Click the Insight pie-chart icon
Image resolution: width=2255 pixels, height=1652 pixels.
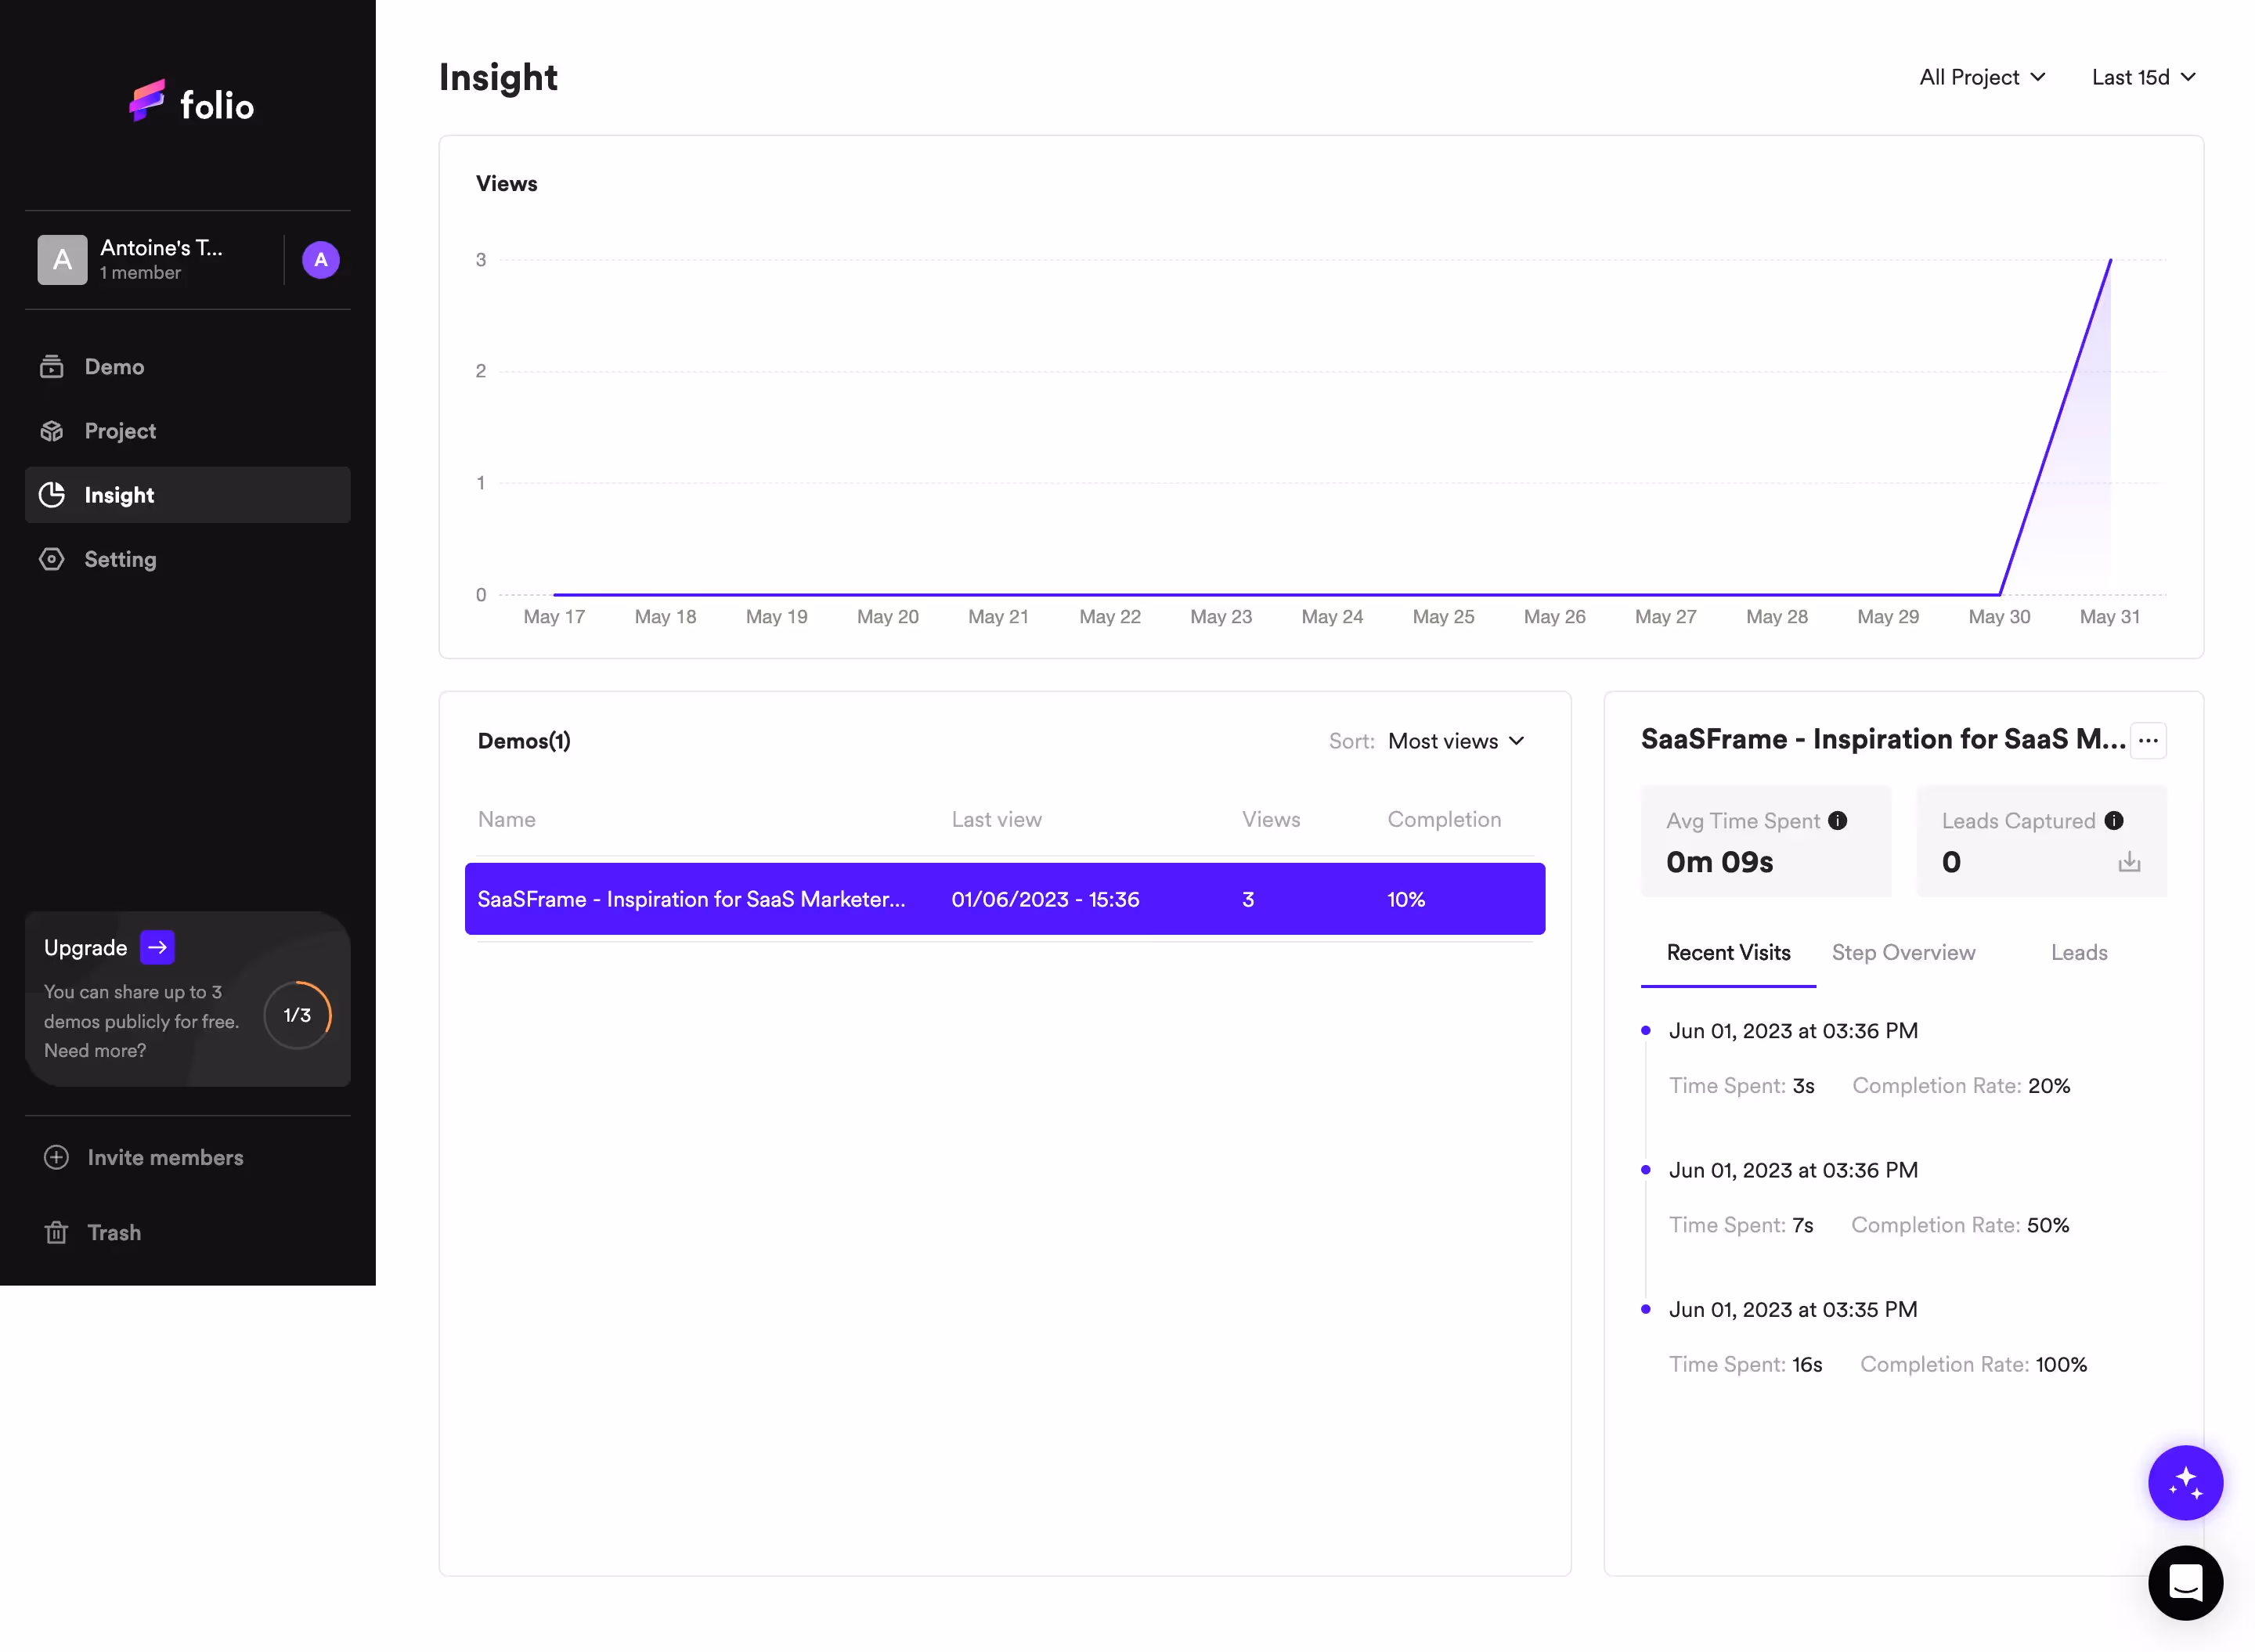click(52, 494)
